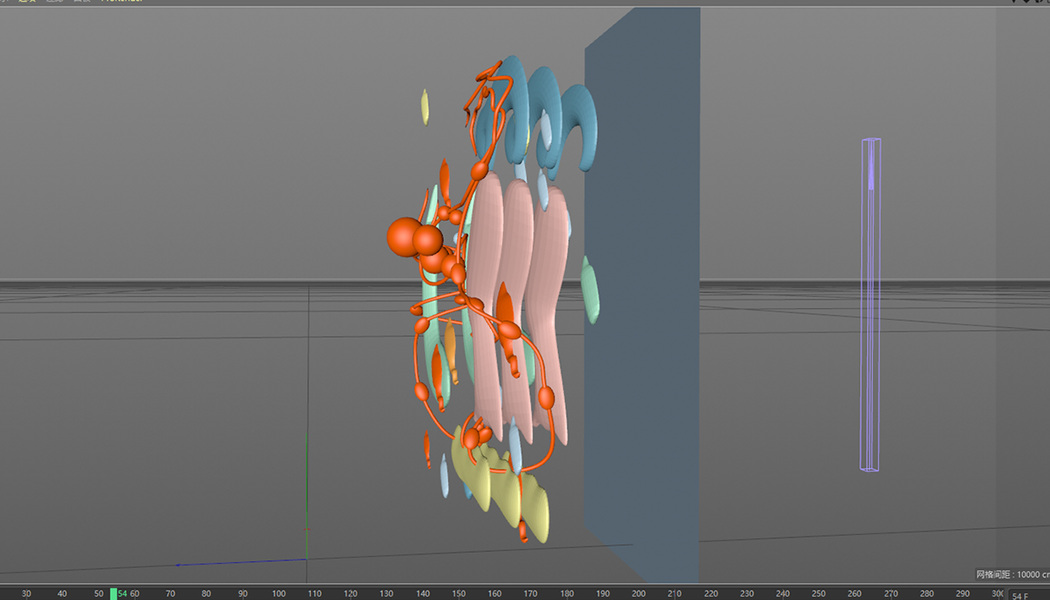Click the orange oval on the lower right tube
Viewport: 1050px width, 600px height.
pyautogui.click(x=546, y=397)
